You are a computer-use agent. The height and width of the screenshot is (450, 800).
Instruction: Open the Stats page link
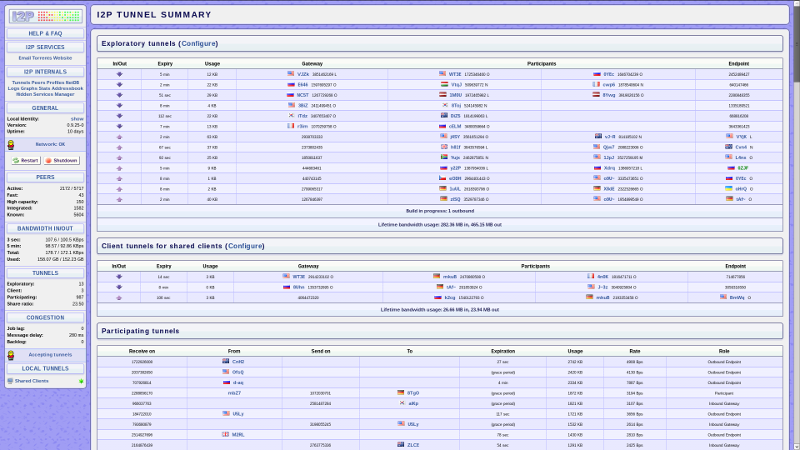(43, 89)
